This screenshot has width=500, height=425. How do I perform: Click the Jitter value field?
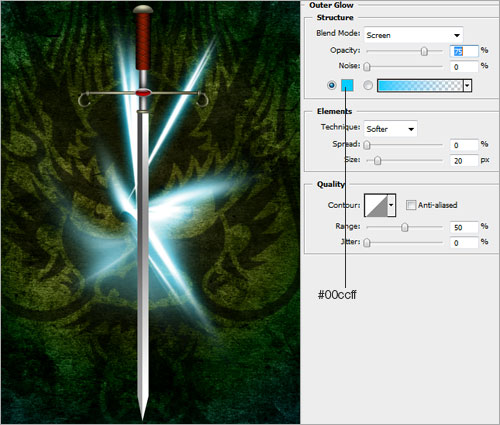pos(464,243)
